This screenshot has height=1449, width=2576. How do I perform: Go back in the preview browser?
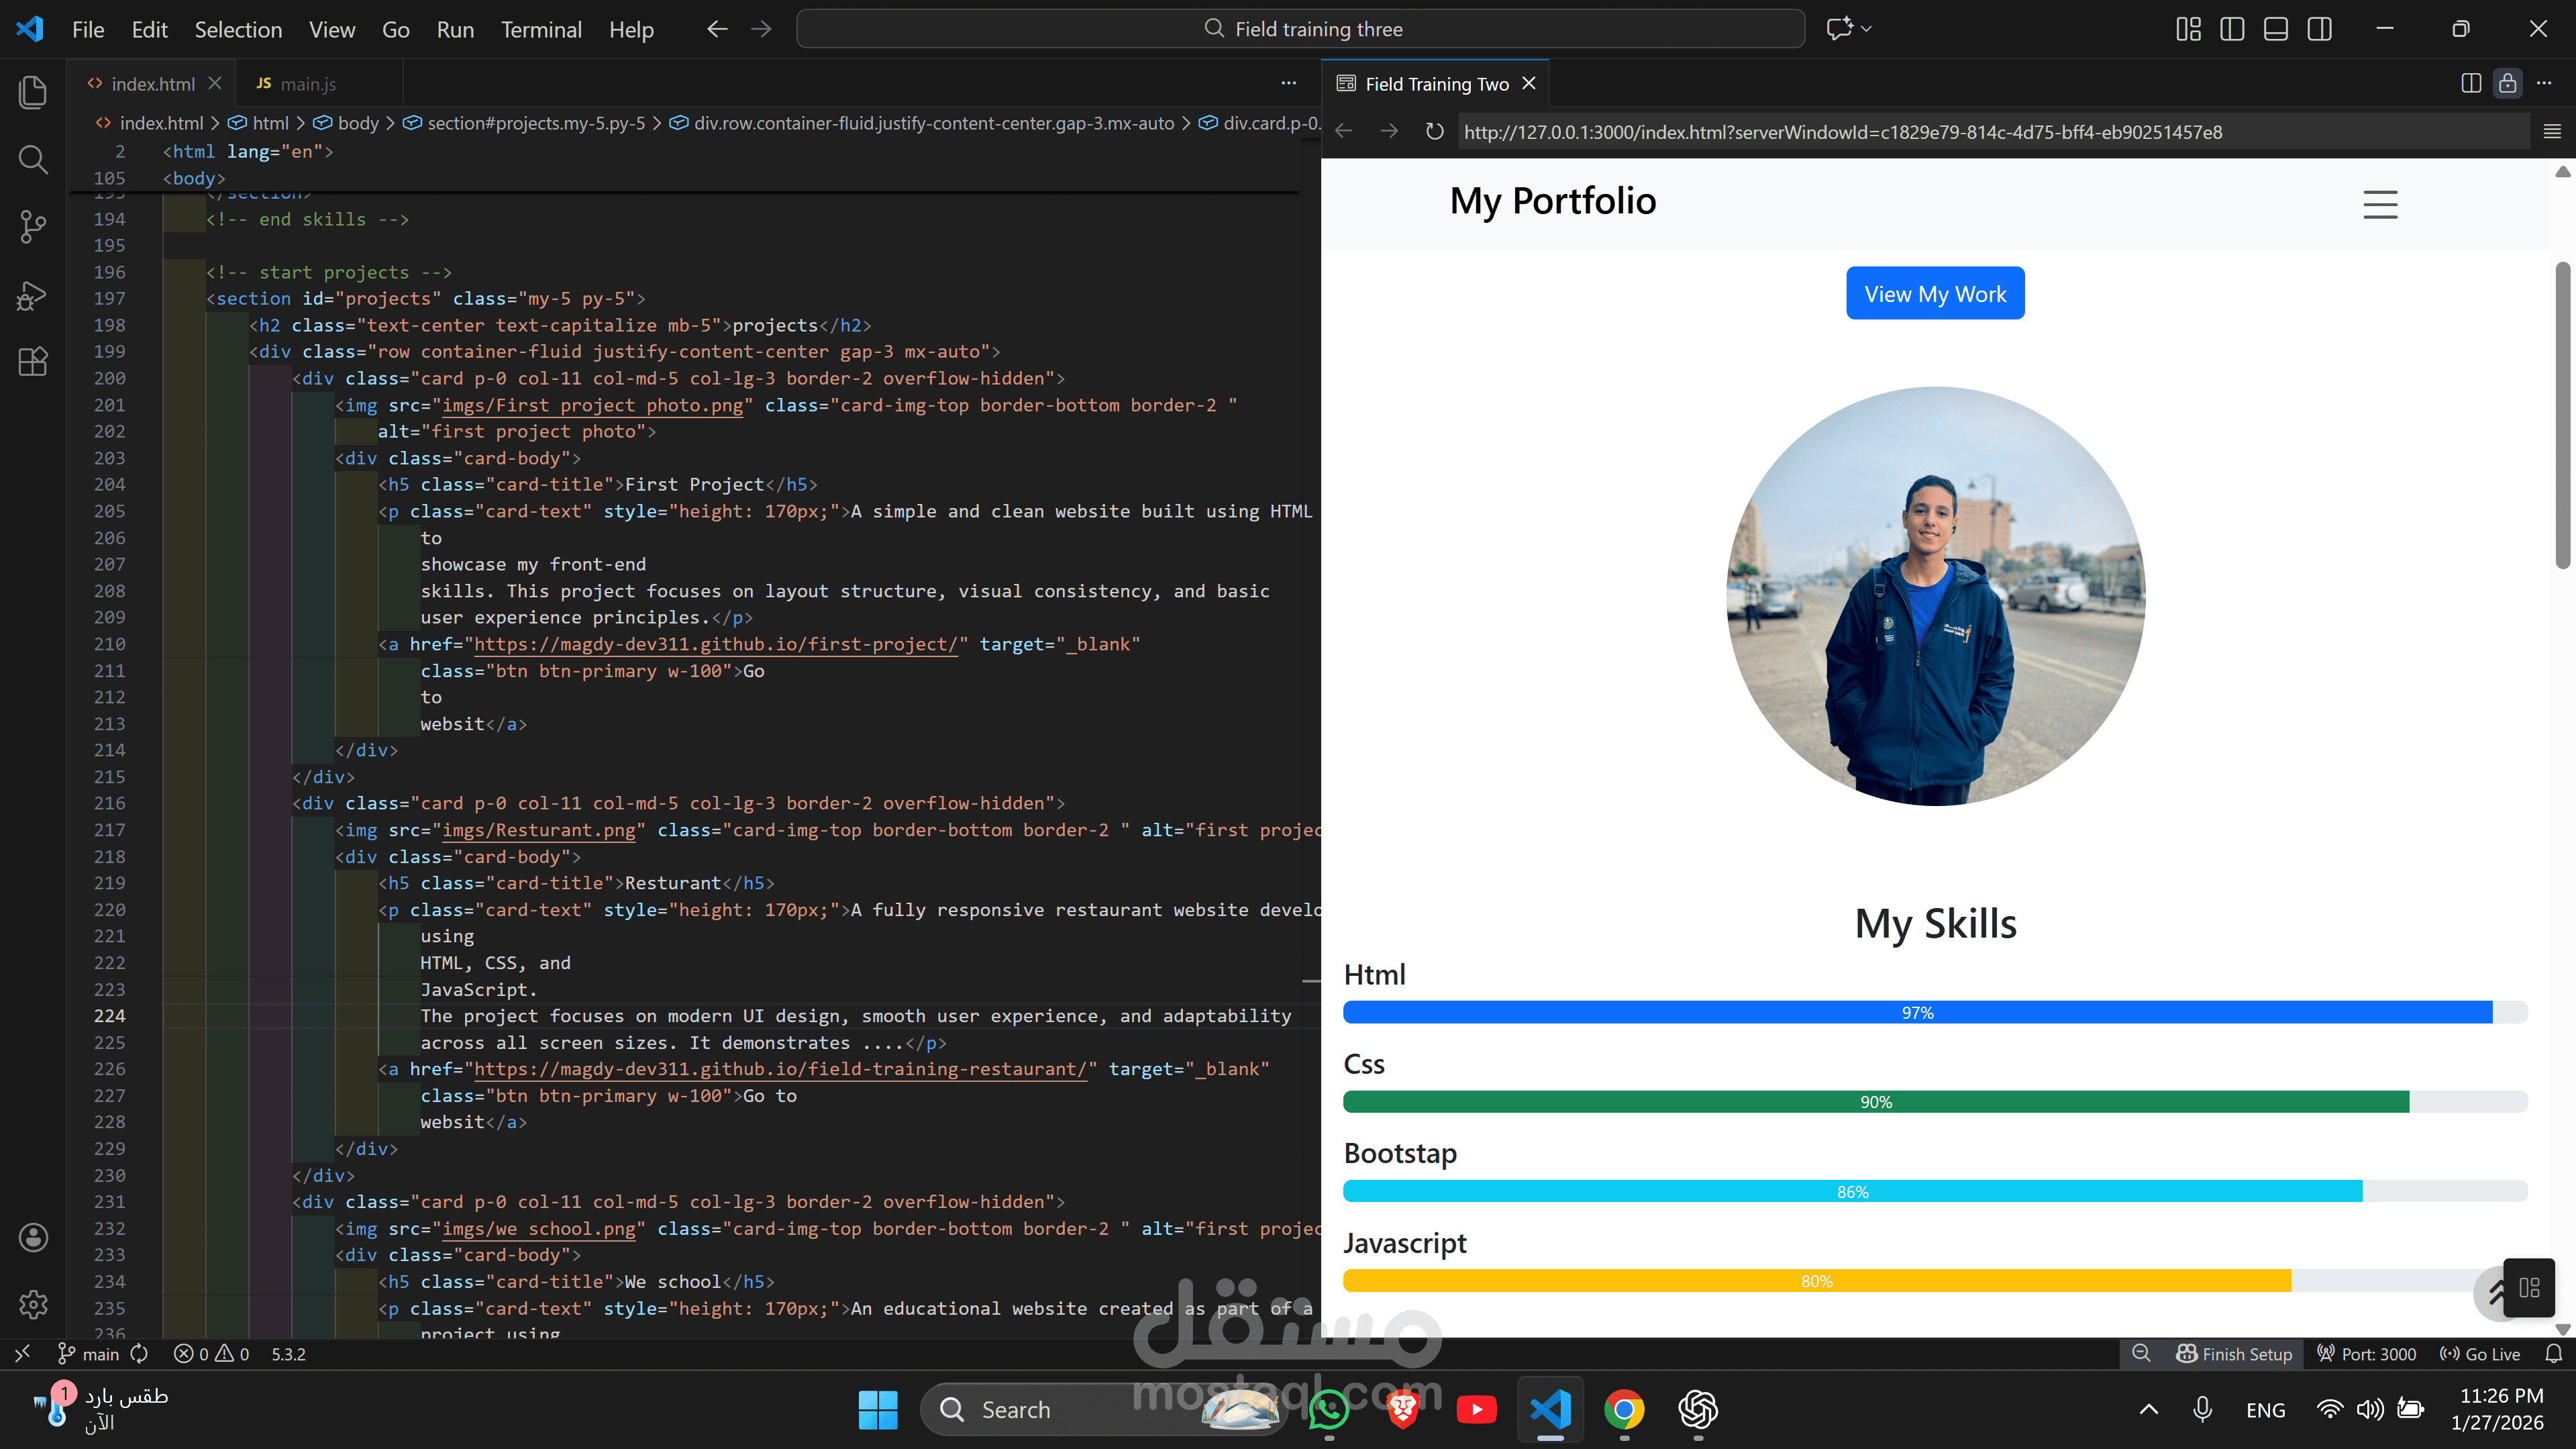pos(1344,131)
